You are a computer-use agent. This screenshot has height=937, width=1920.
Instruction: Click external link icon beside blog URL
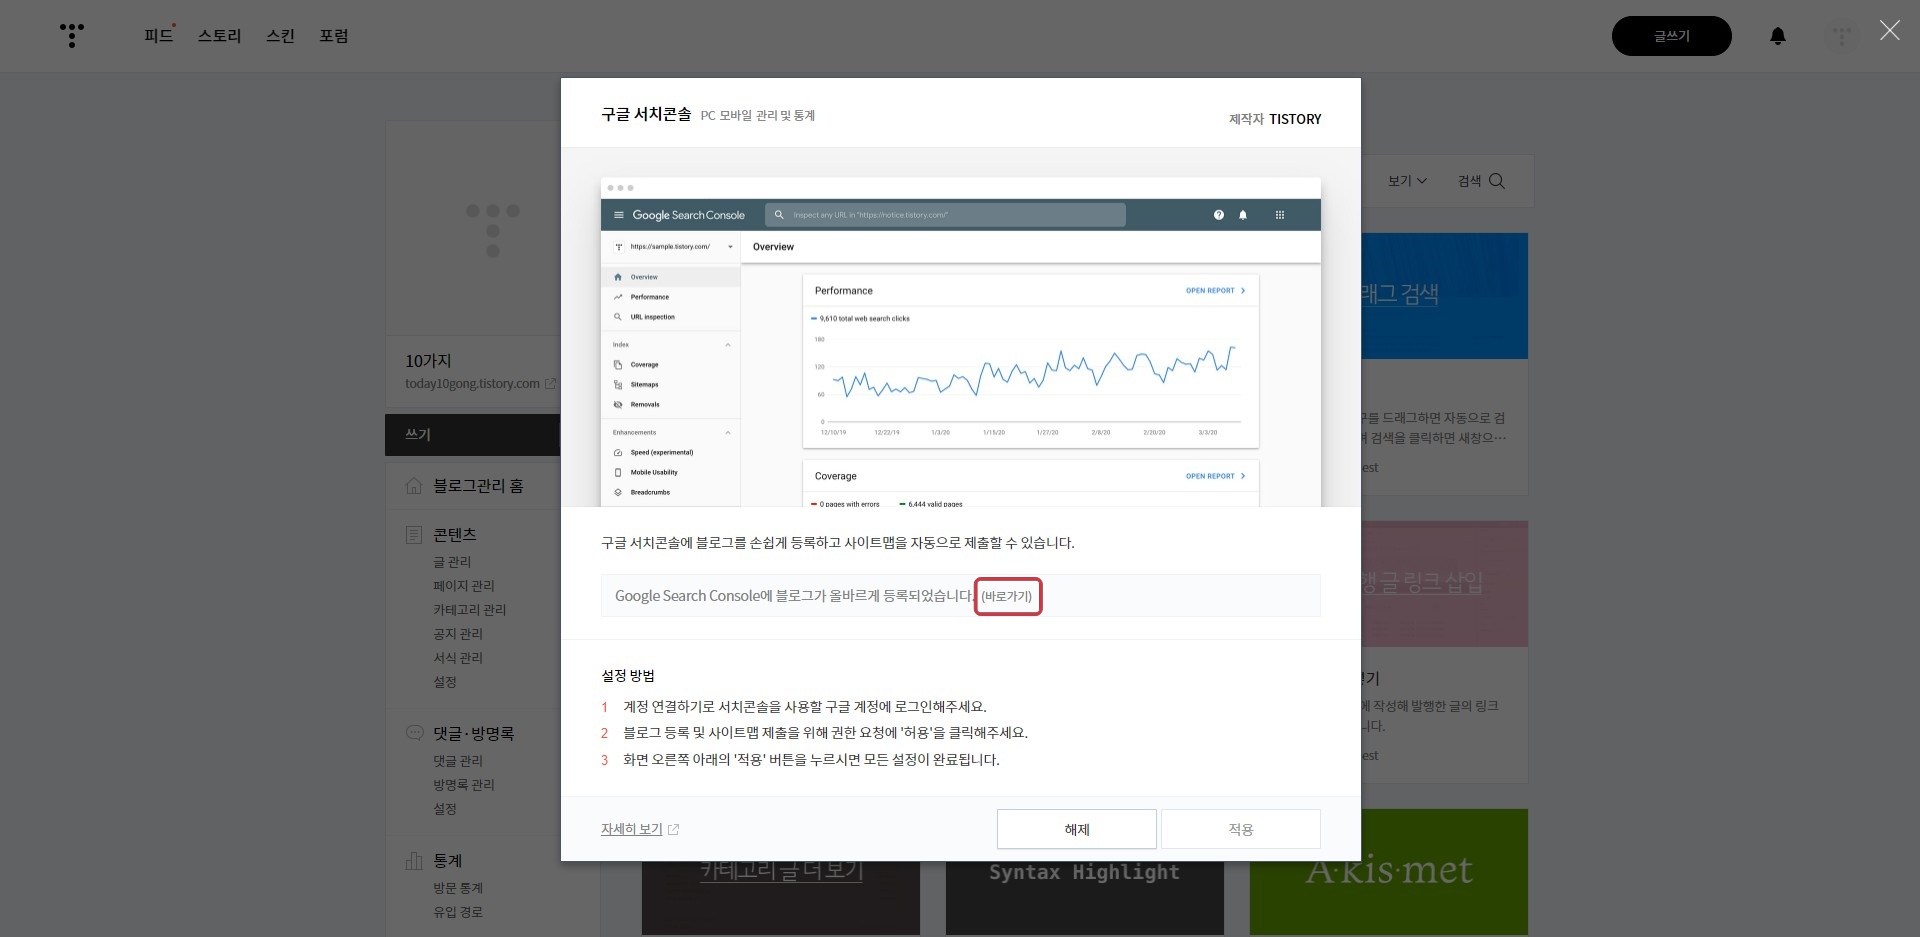(550, 384)
